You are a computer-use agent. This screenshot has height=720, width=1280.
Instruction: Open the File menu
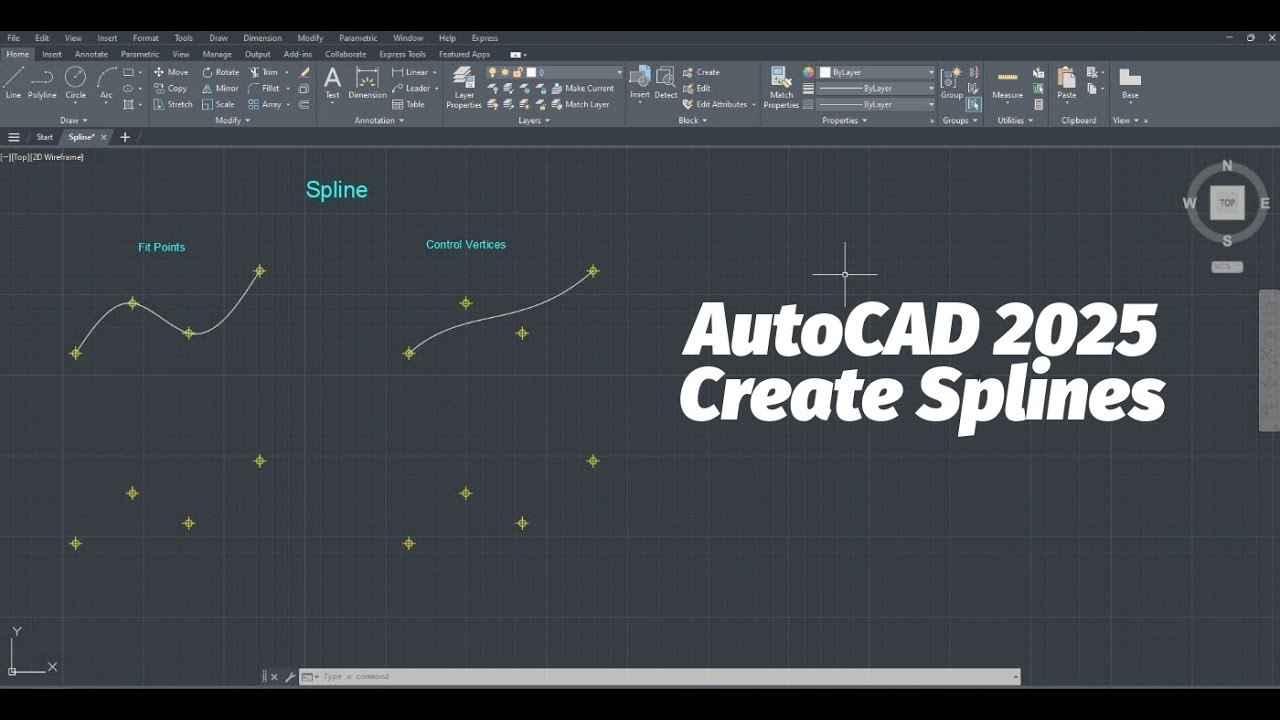coord(13,38)
